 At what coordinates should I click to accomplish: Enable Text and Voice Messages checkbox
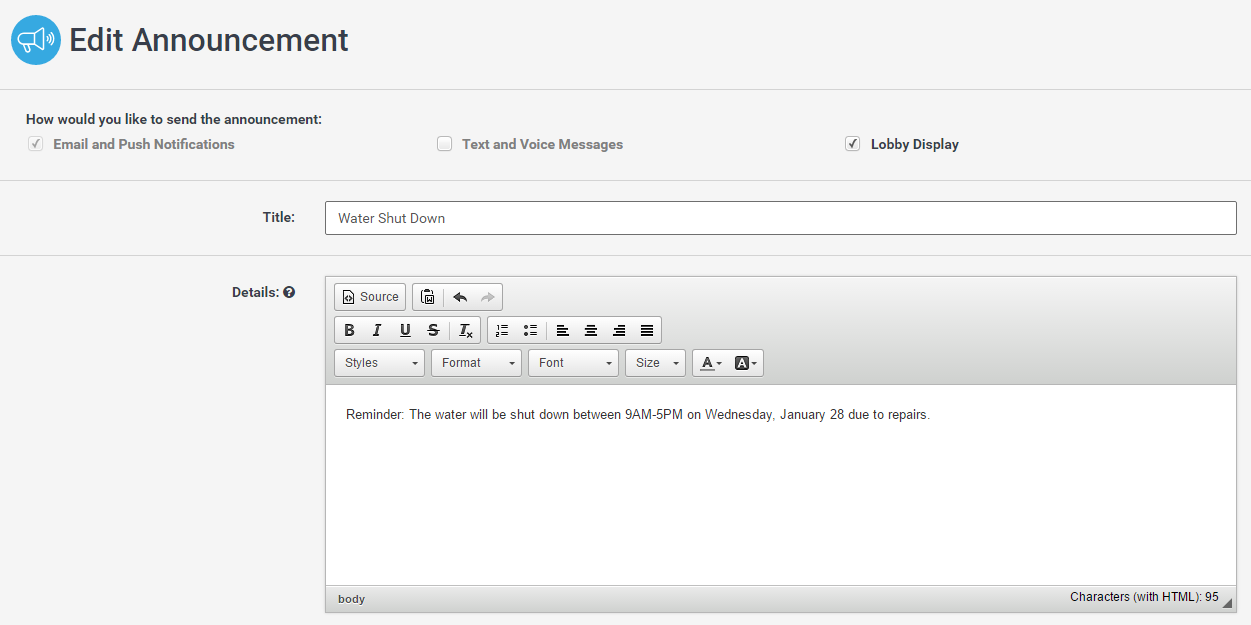click(x=445, y=144)
